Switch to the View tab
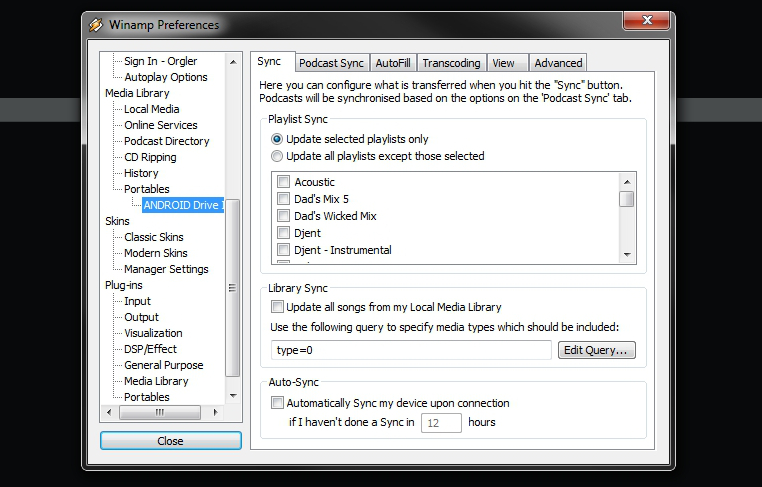Image resolution: width=762 pixels, height=487 pixels. click(507, 63)
